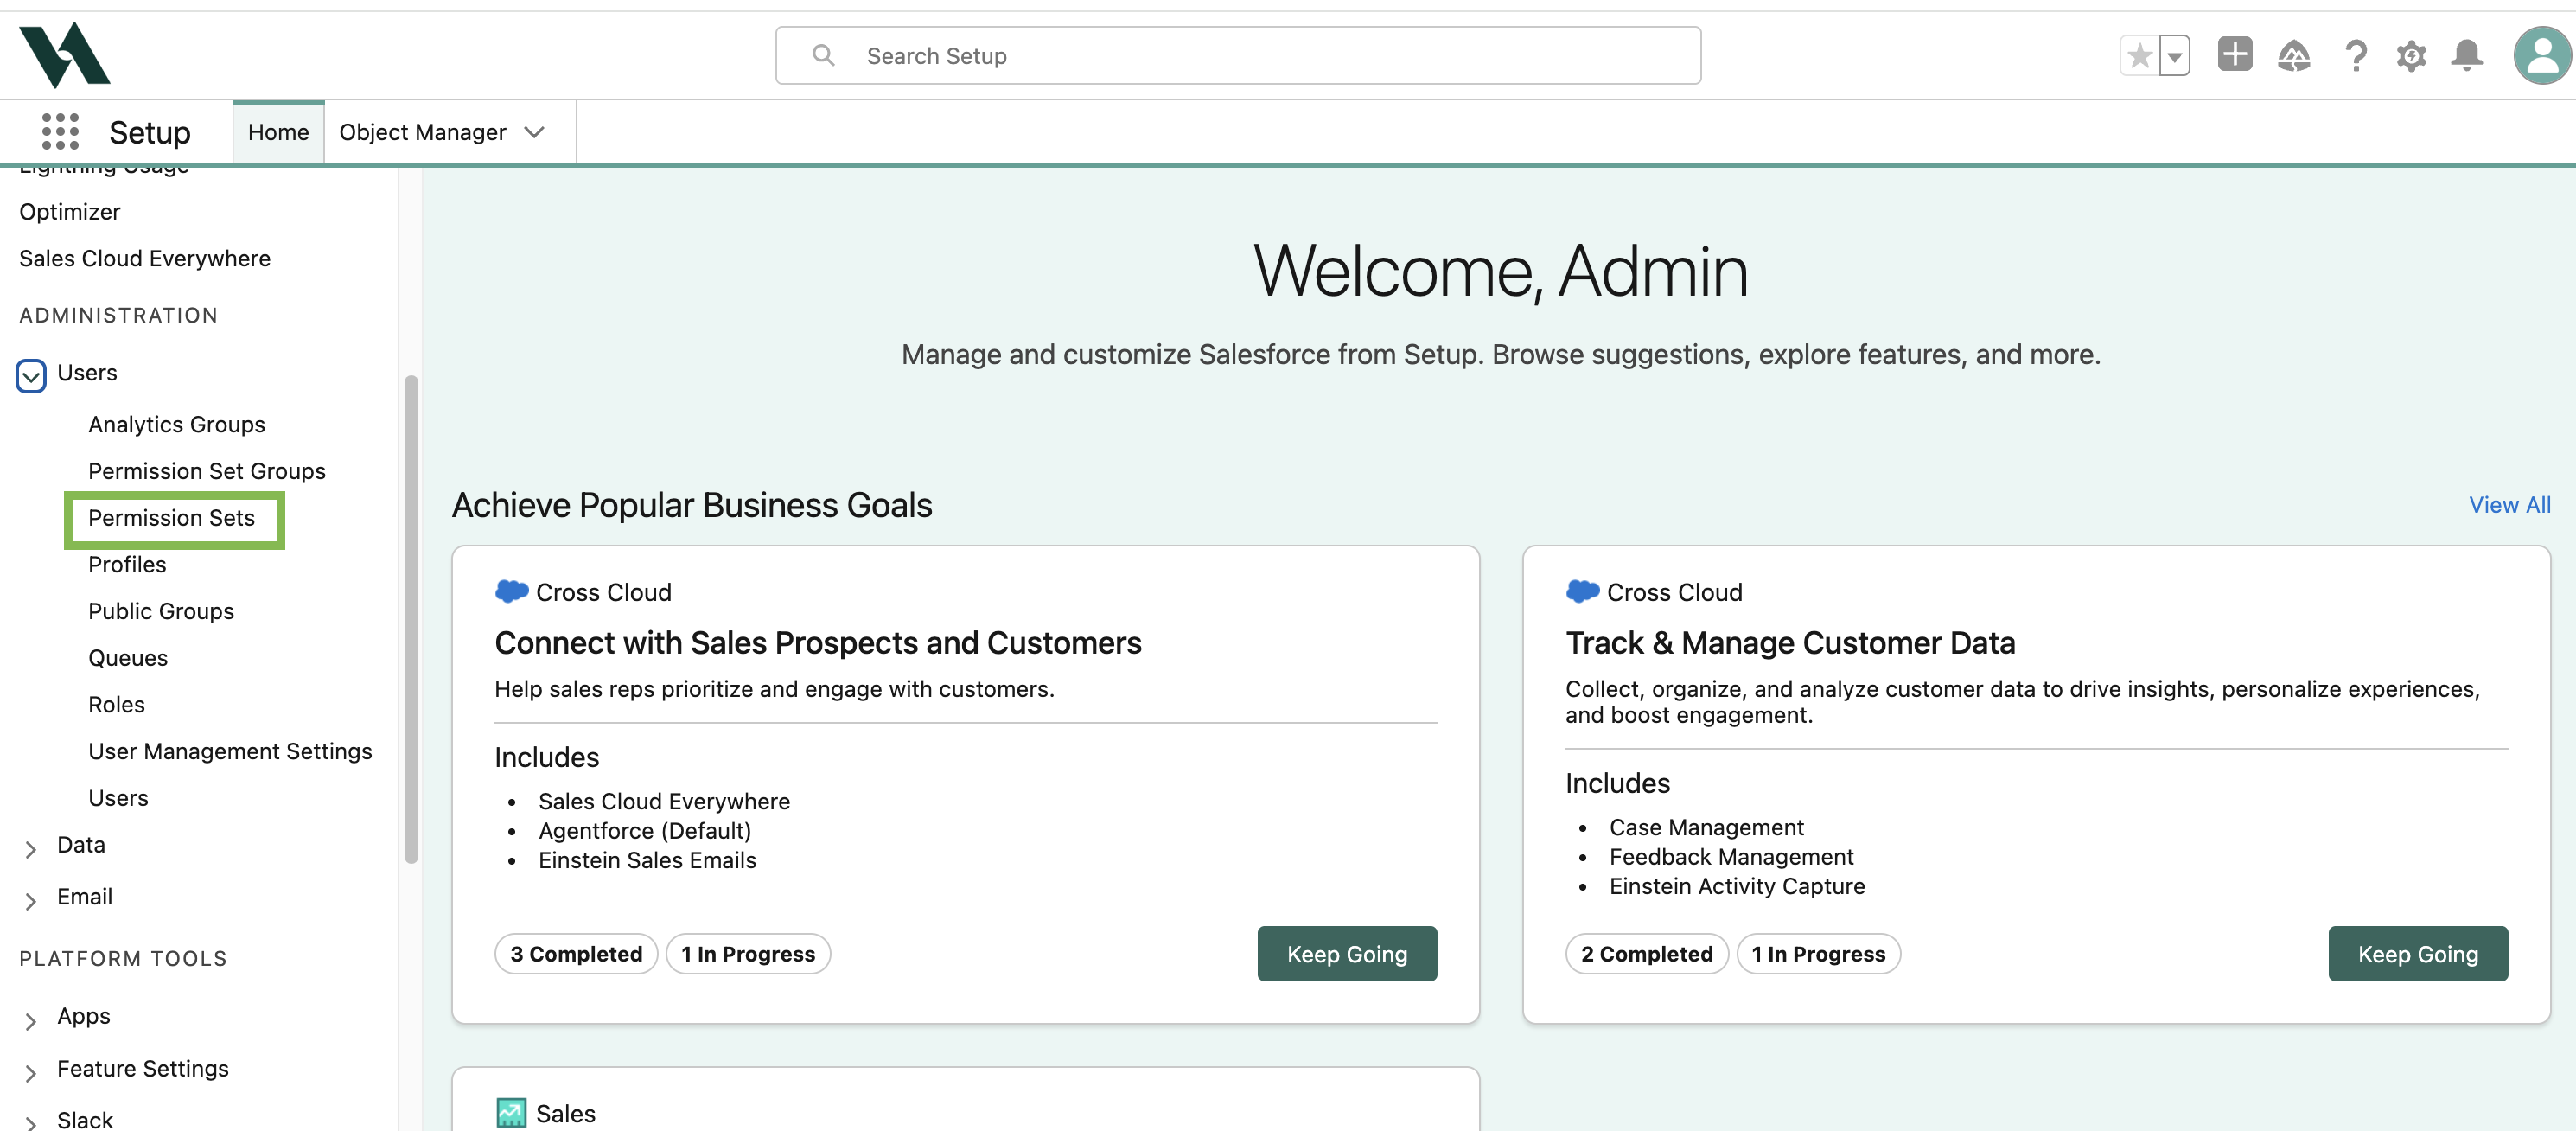This screenshot has height=1131, width=2576.
Task: Open the Help question mark icon
Action: [2355, 55]
